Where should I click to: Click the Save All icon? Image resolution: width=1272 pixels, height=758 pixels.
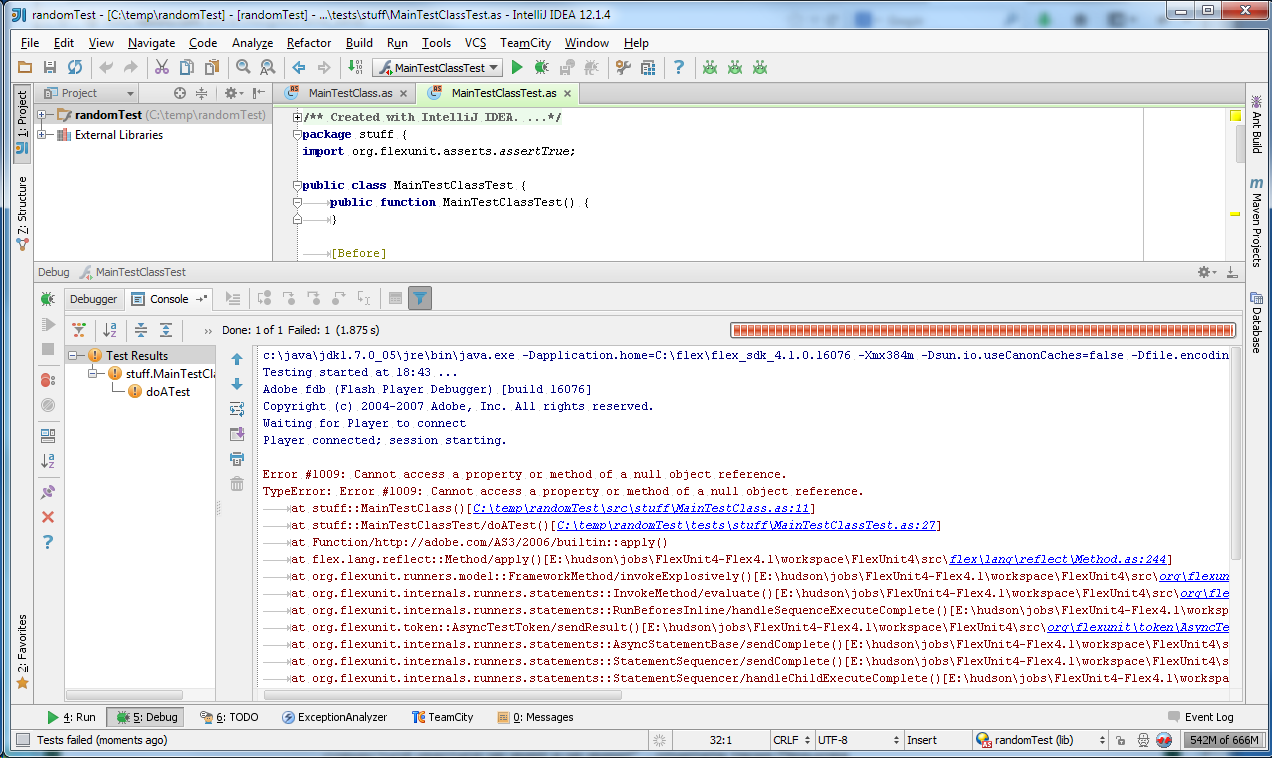[49, 67]
